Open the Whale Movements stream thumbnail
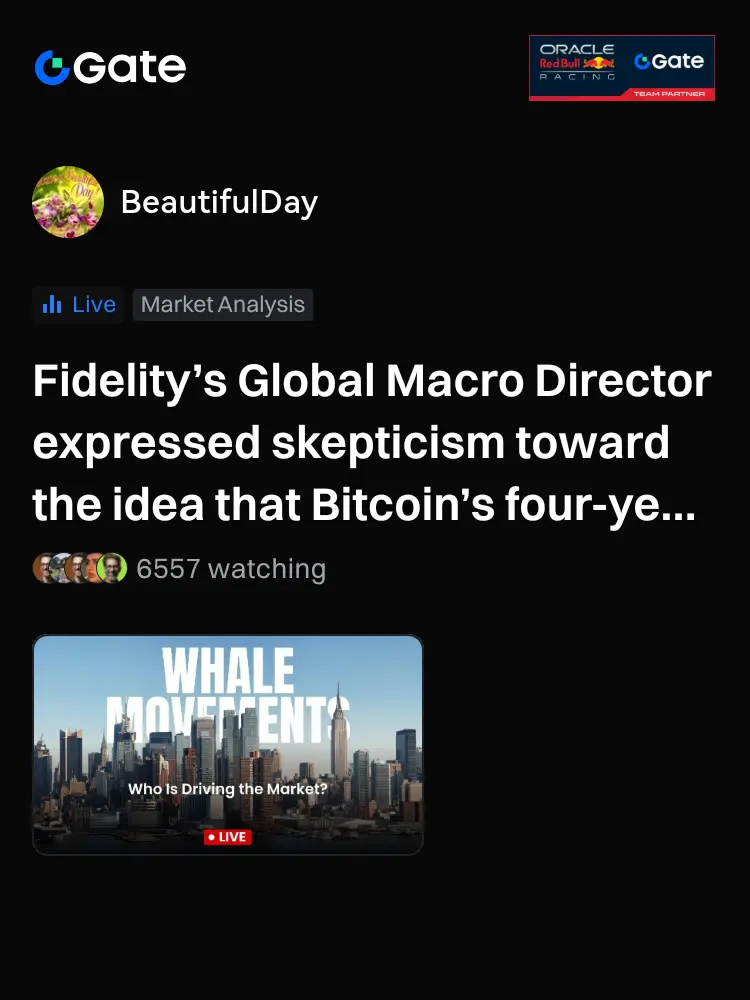This screenshot has width=750, height=1000. click(x=228, y=745)
